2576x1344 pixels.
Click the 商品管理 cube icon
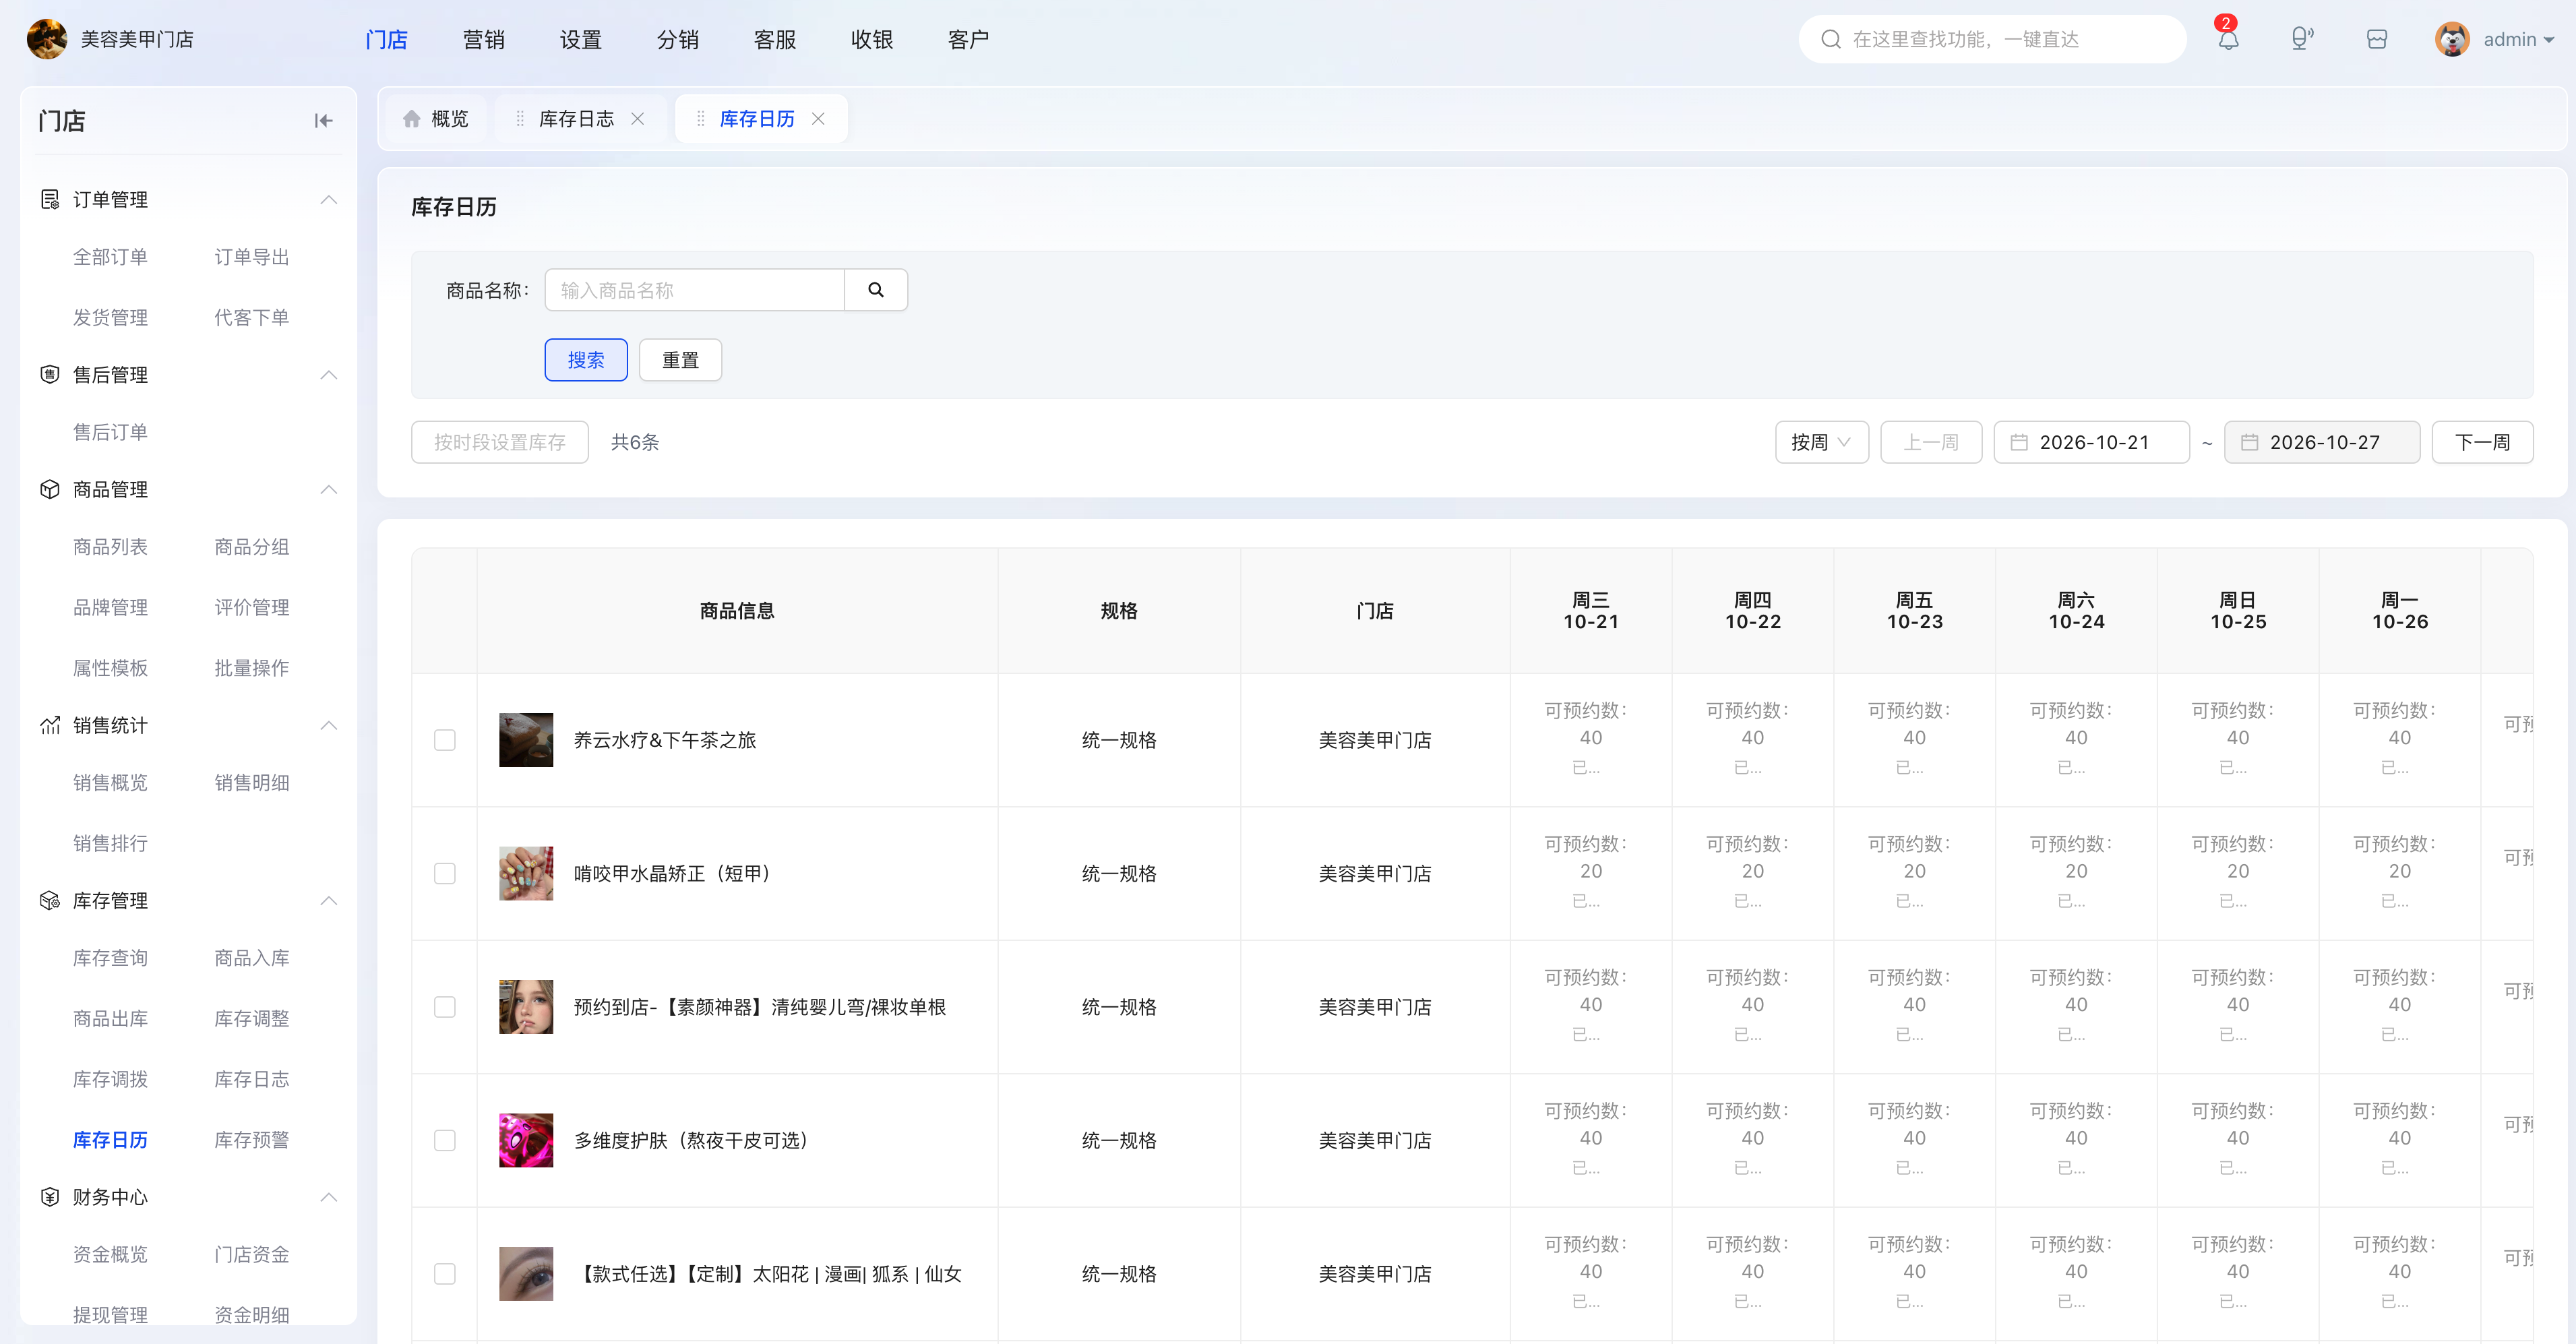(x=50, y=489)
